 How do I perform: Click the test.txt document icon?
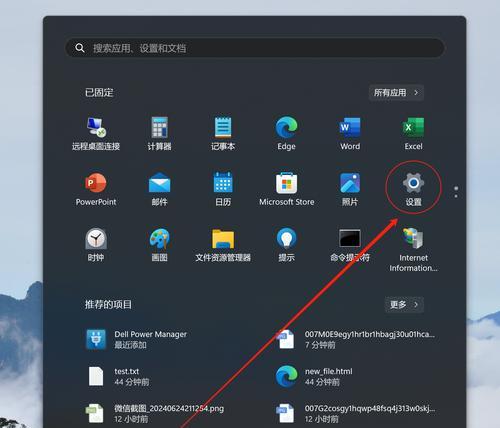96,376
